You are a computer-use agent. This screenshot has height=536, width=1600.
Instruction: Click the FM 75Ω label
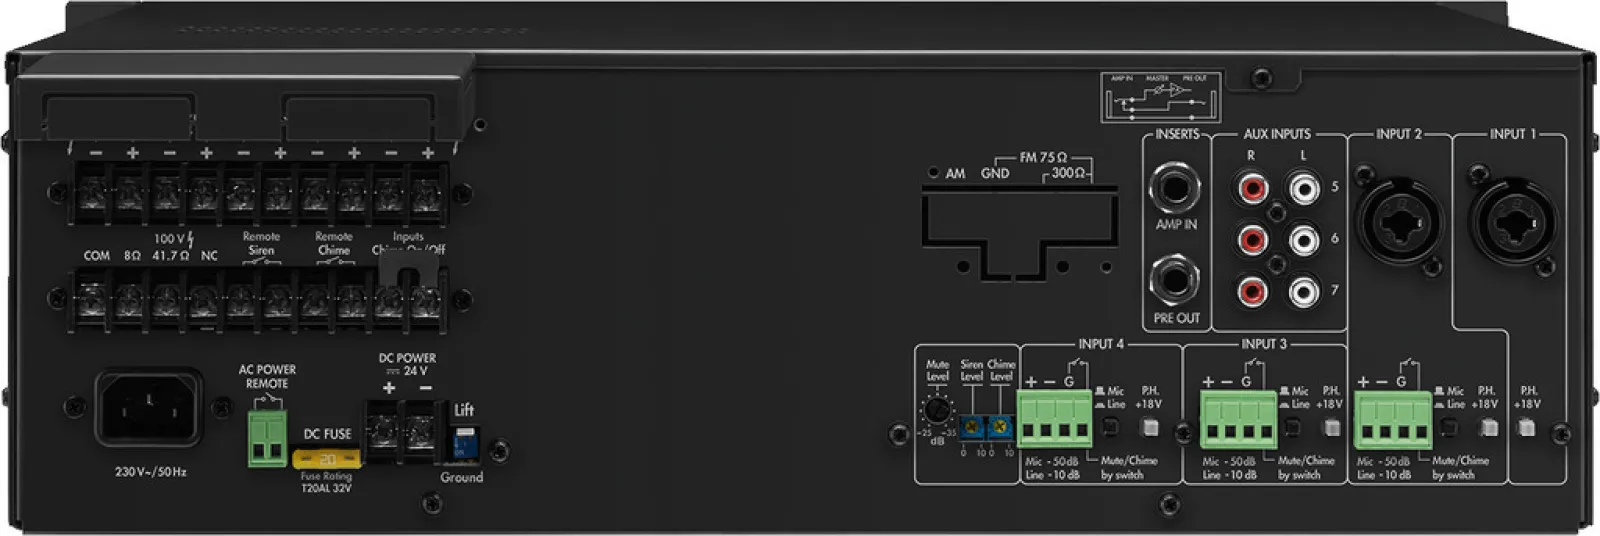(1043, 158)
